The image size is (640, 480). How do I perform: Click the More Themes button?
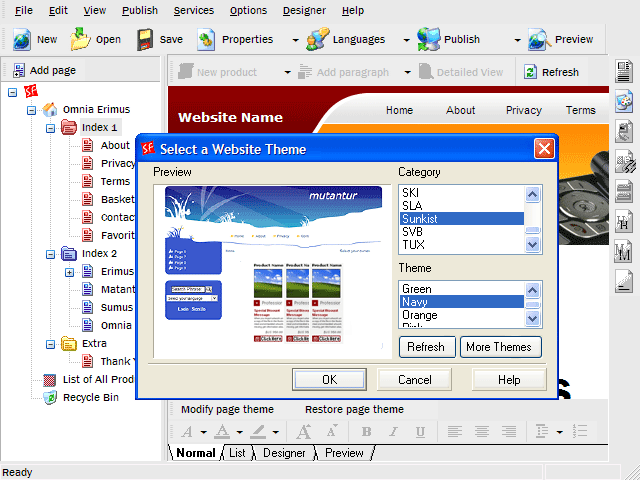pos(501,347)
